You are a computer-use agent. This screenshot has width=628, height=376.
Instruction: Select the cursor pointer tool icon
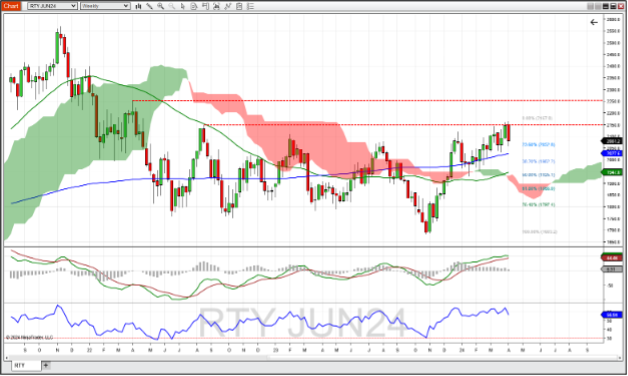coord(183,6)
